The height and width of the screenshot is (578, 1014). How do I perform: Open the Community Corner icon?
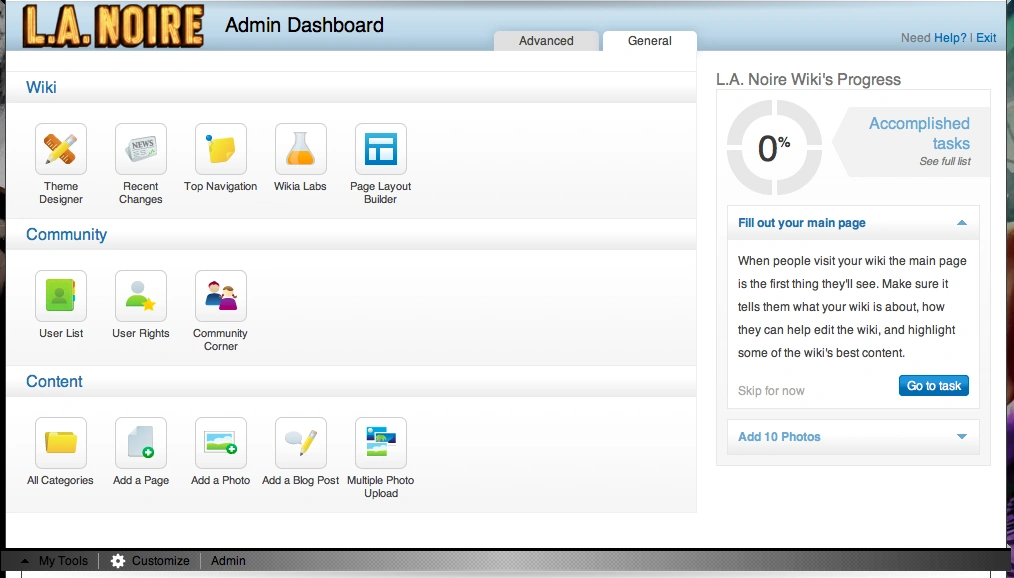coord(221,296)
